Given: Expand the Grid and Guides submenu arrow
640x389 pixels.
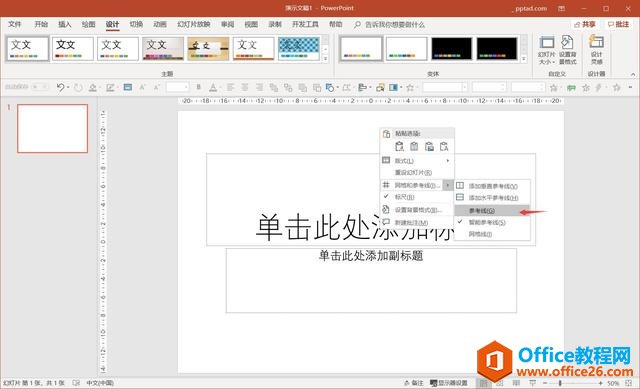Looking at the screenshot, I should [x=448, y=185].
